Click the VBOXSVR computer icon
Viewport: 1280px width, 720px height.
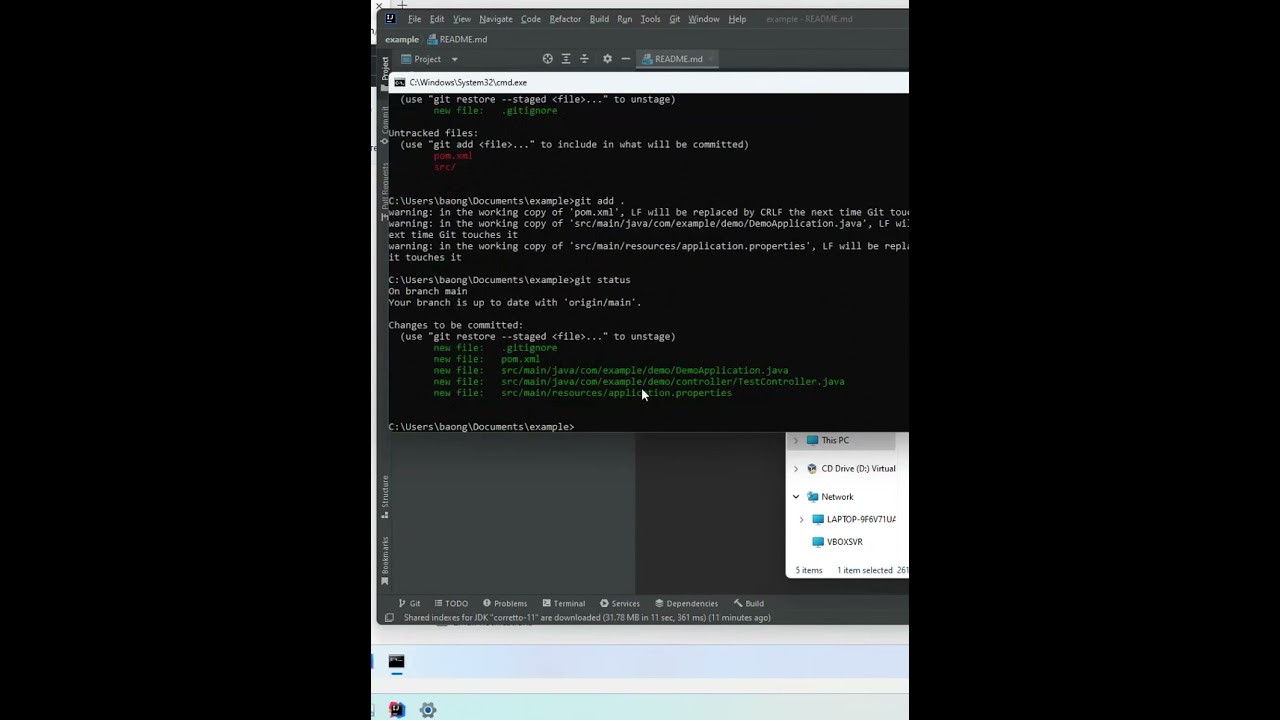pos(818,542)
